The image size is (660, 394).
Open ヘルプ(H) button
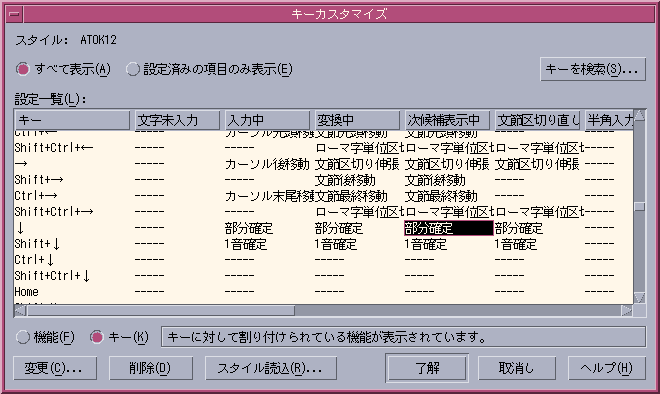click(607, 368)
